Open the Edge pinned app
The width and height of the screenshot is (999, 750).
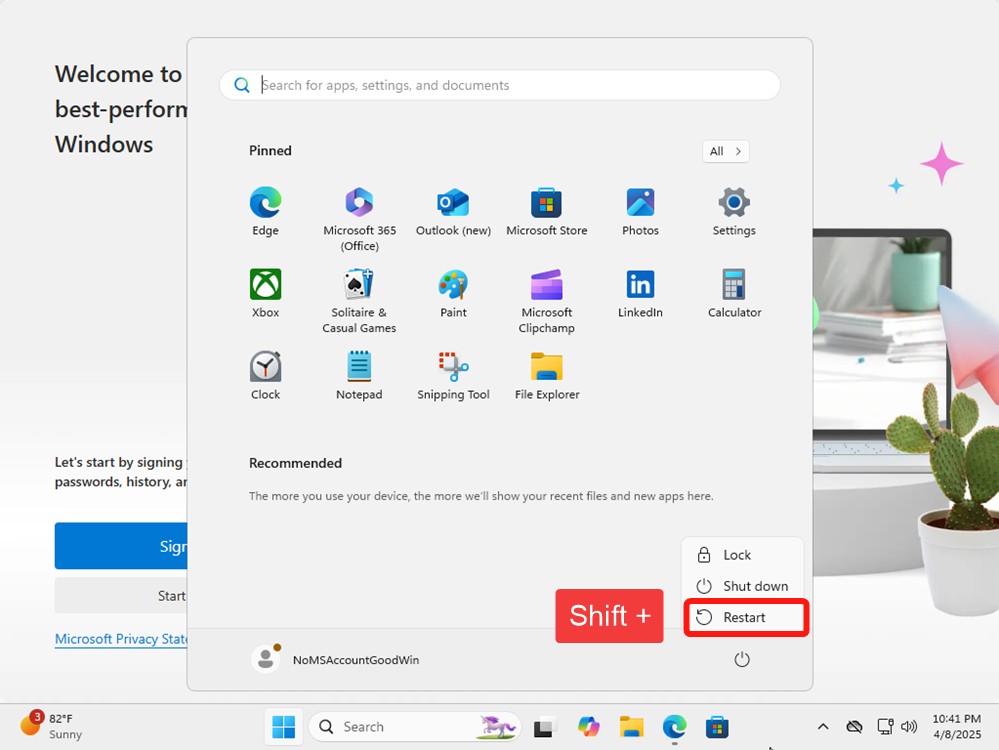tap(265, 212)
